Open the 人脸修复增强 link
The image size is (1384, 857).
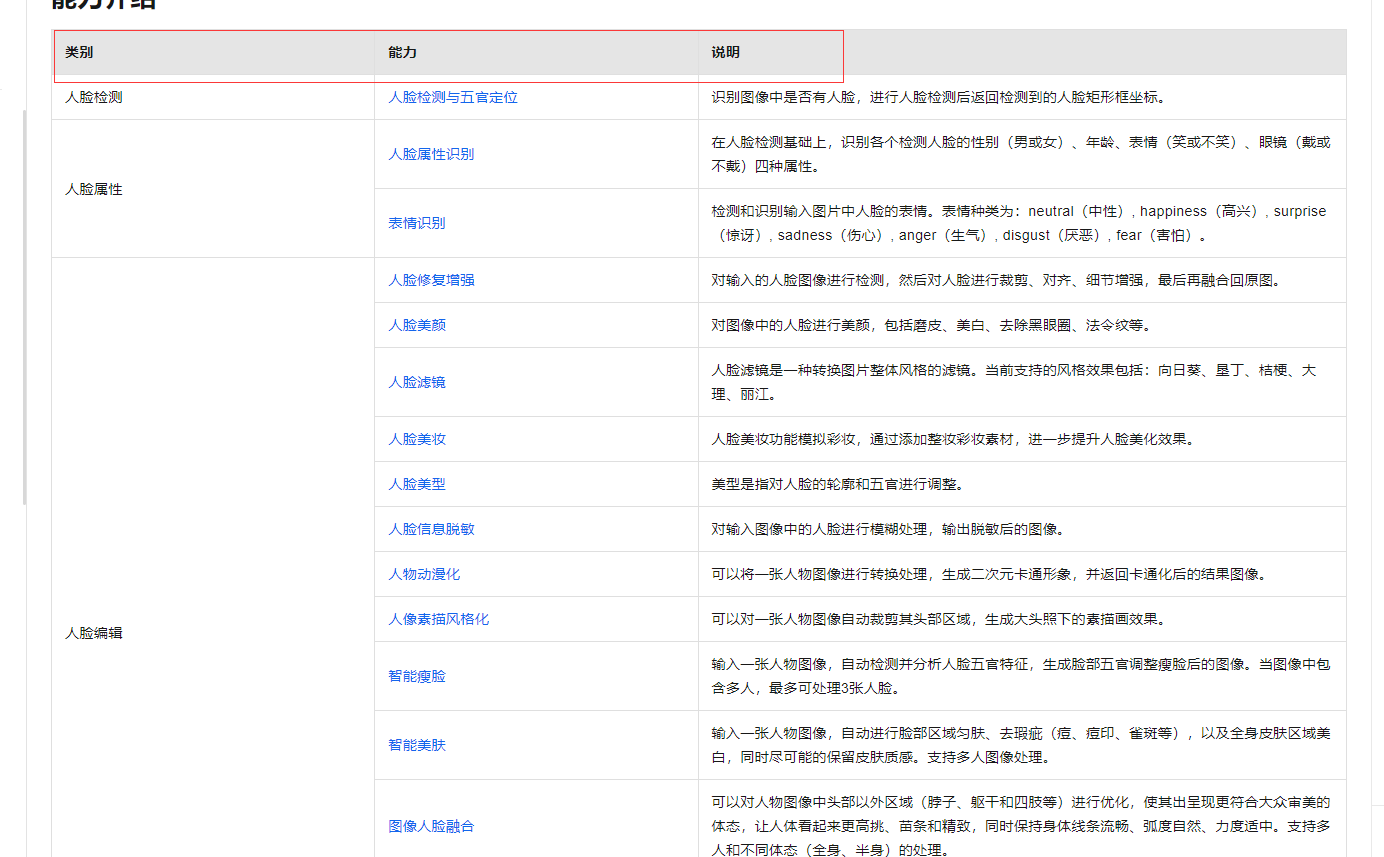coord(431,280)
